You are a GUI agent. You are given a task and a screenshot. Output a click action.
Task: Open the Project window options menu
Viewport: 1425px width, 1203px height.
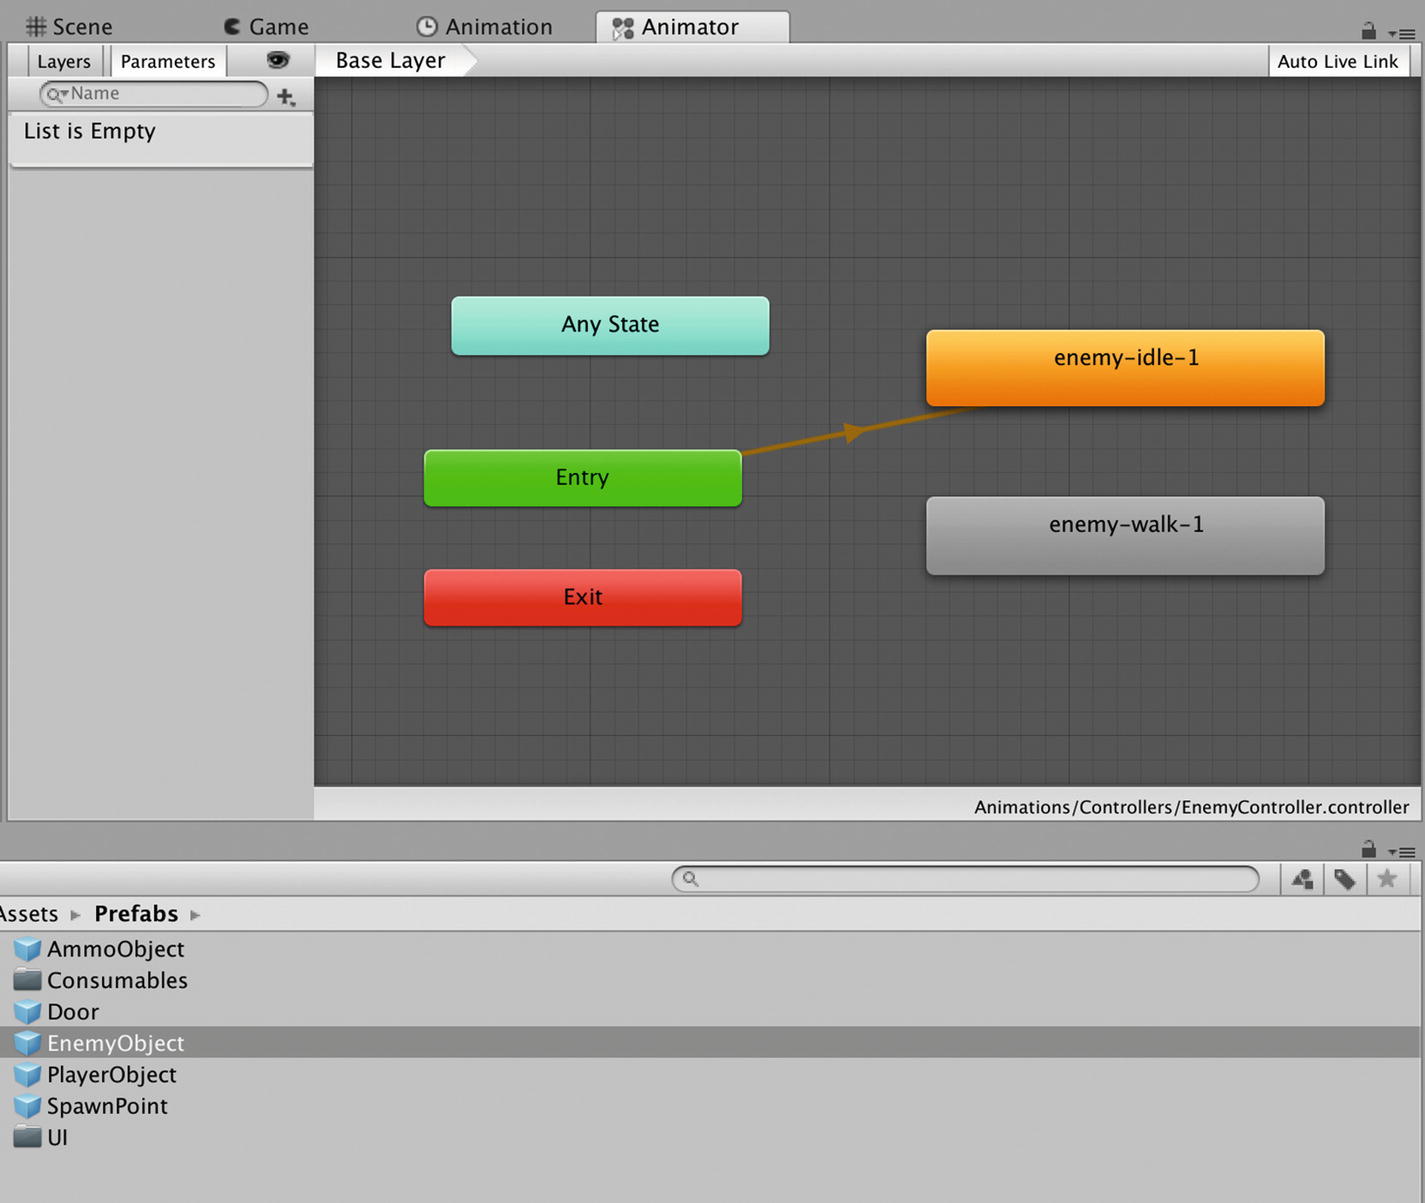coord(1401,852)
